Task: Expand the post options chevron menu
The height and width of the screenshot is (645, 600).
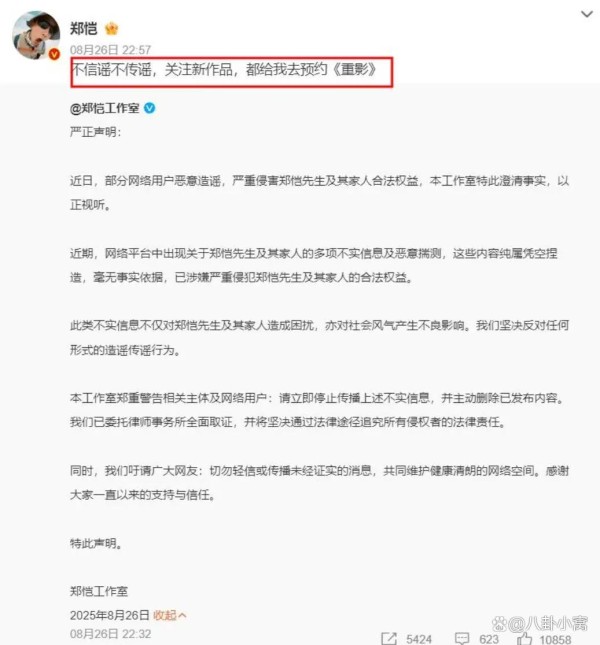Action: pos(586,14)
